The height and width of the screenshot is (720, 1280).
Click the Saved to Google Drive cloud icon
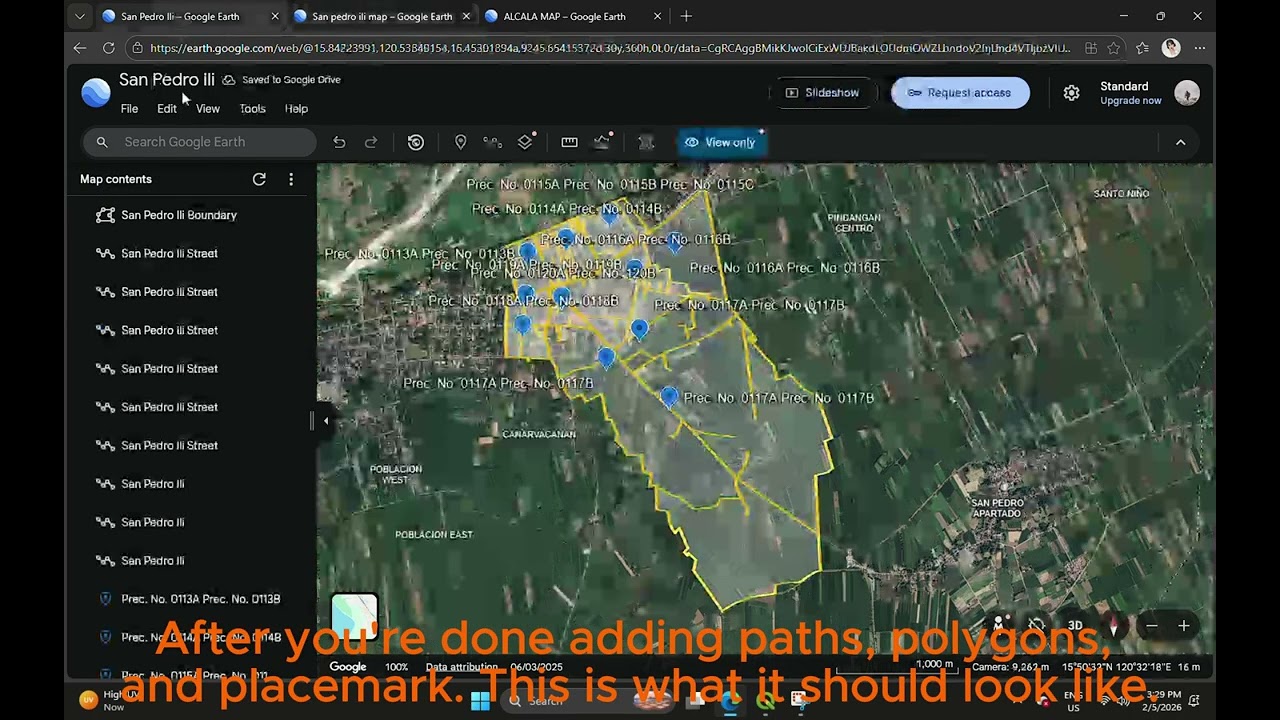click(228, 80)
